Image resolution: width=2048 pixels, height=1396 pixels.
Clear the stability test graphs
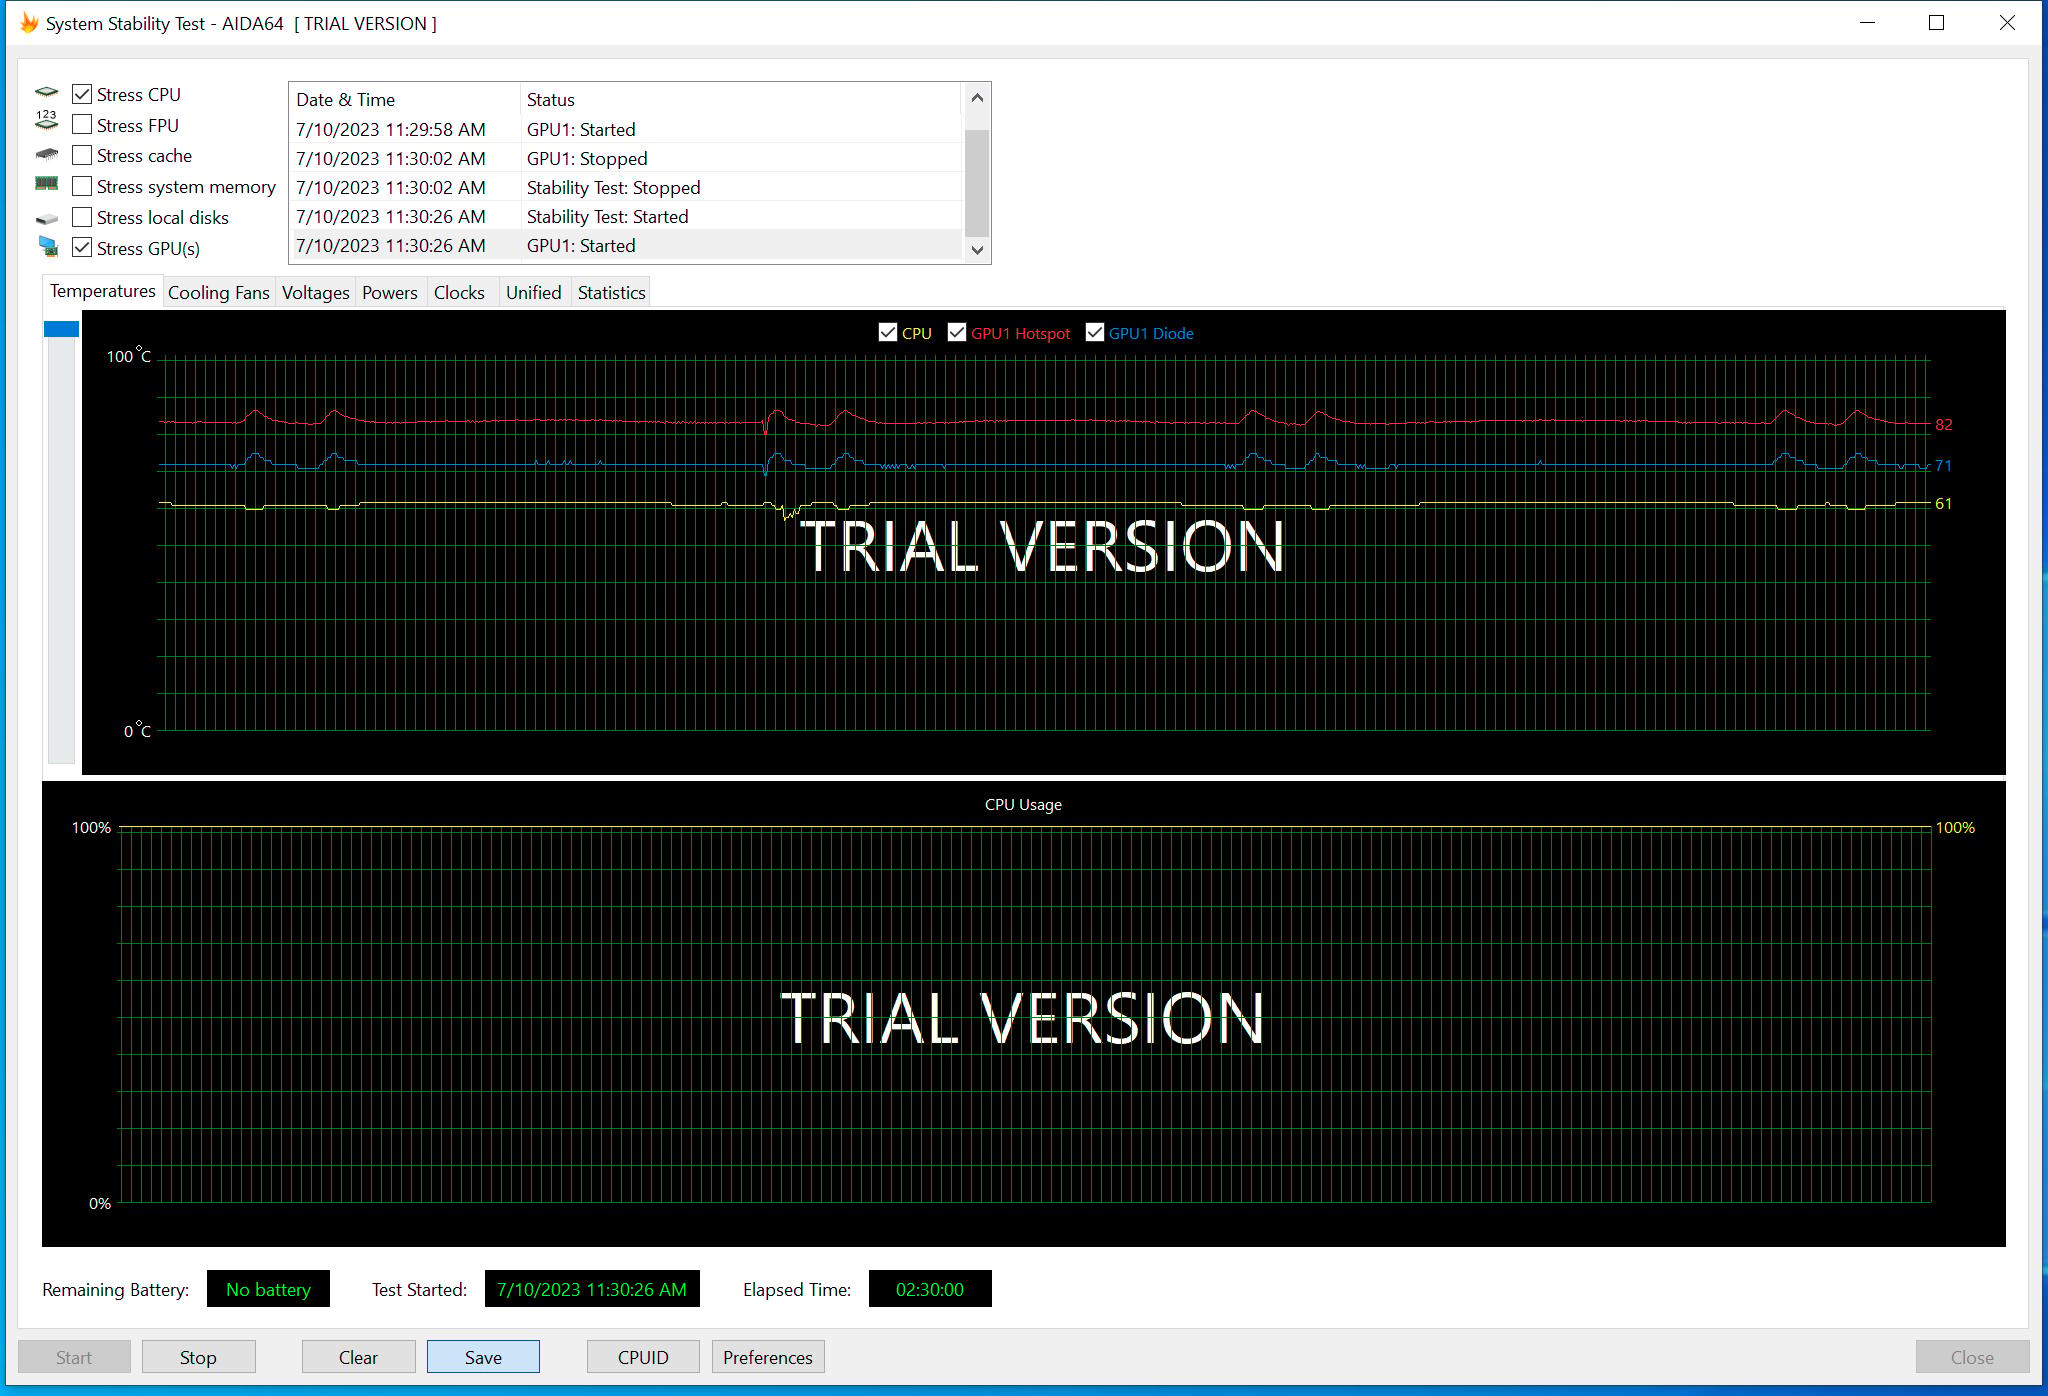(358, 1357)
